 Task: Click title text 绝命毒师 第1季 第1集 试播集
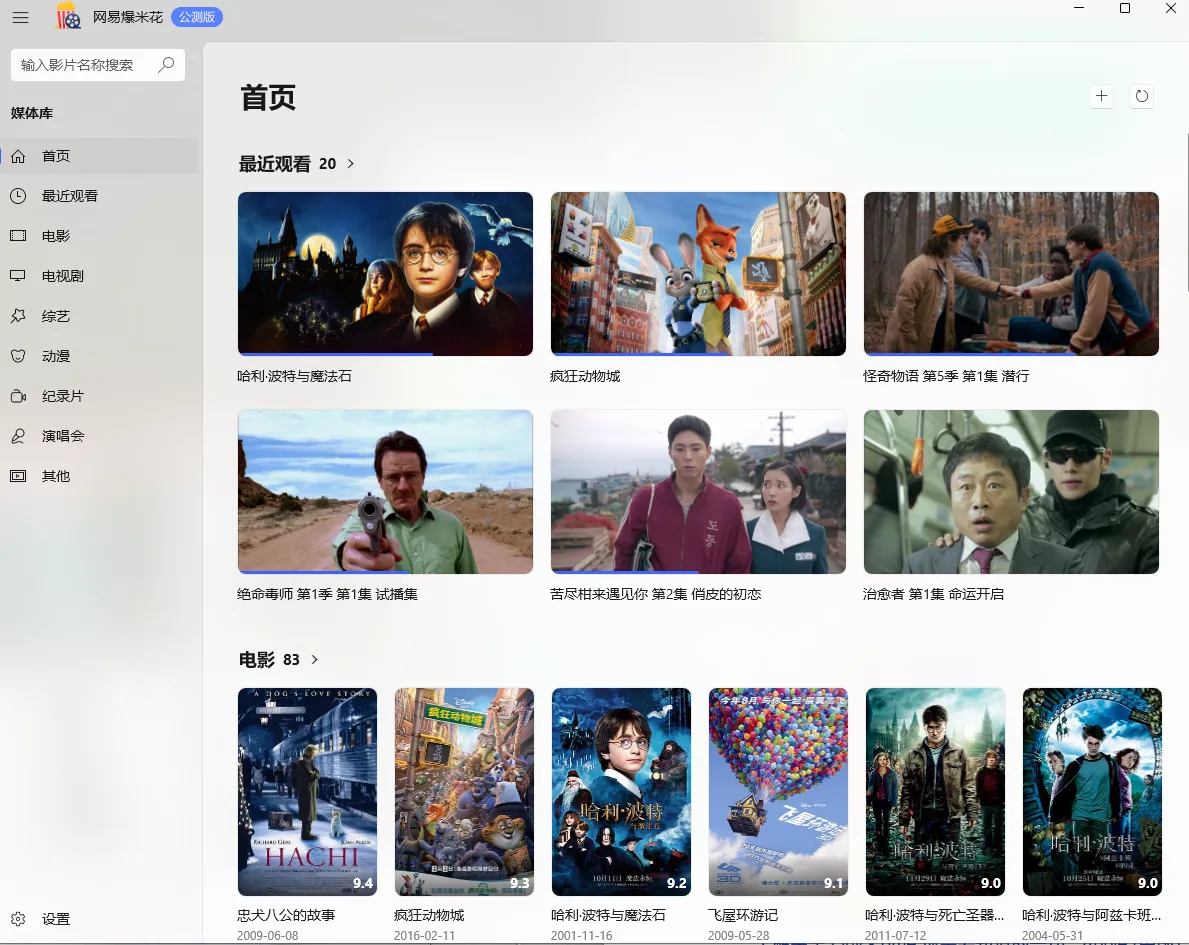[327, 594]
